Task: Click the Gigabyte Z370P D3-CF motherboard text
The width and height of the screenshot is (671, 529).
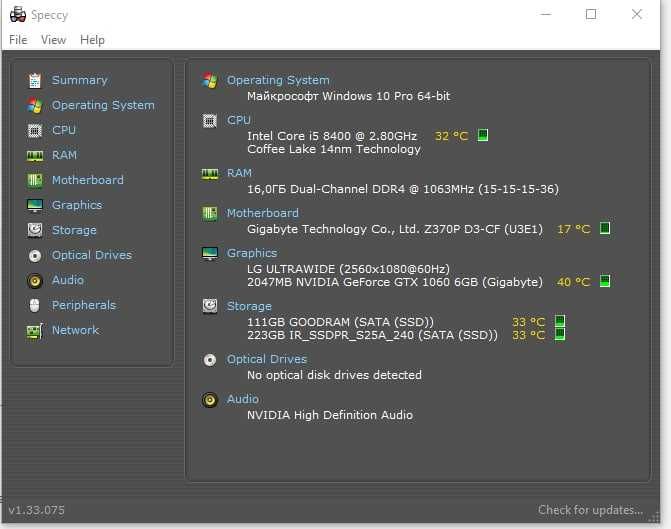Action: point(395,229)
